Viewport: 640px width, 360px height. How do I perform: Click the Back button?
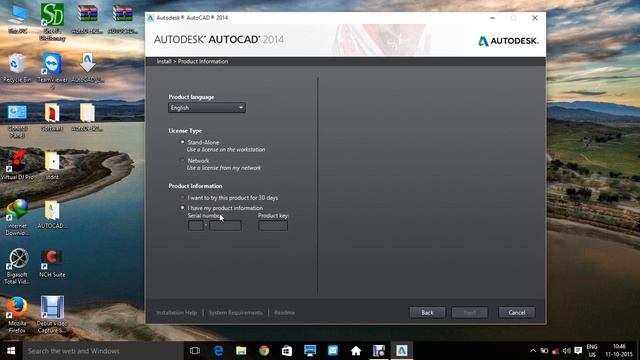(427, 313)
